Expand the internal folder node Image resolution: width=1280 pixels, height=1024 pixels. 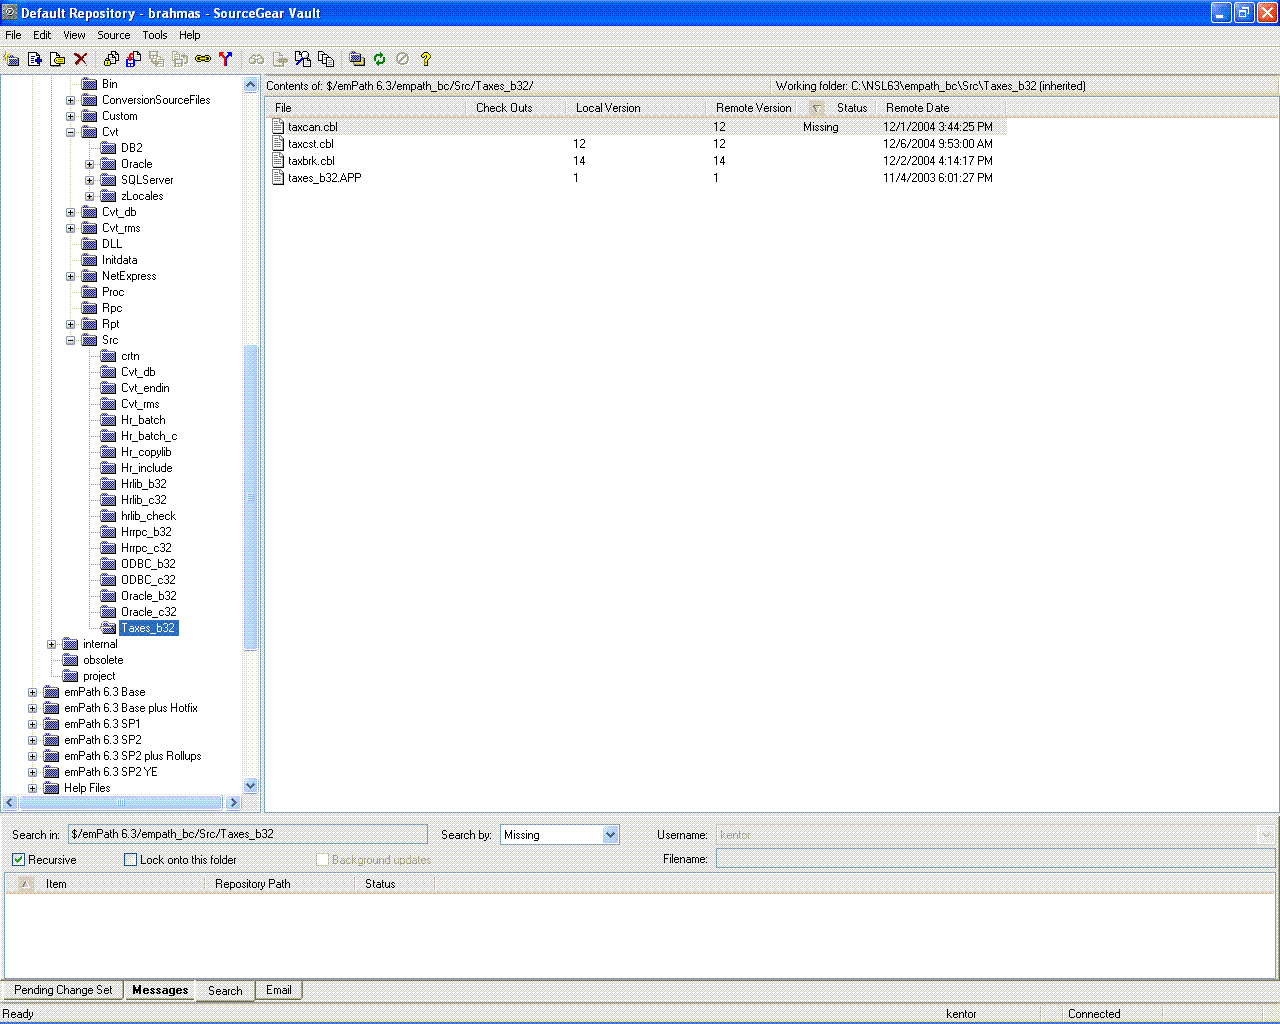coord(51,644)
